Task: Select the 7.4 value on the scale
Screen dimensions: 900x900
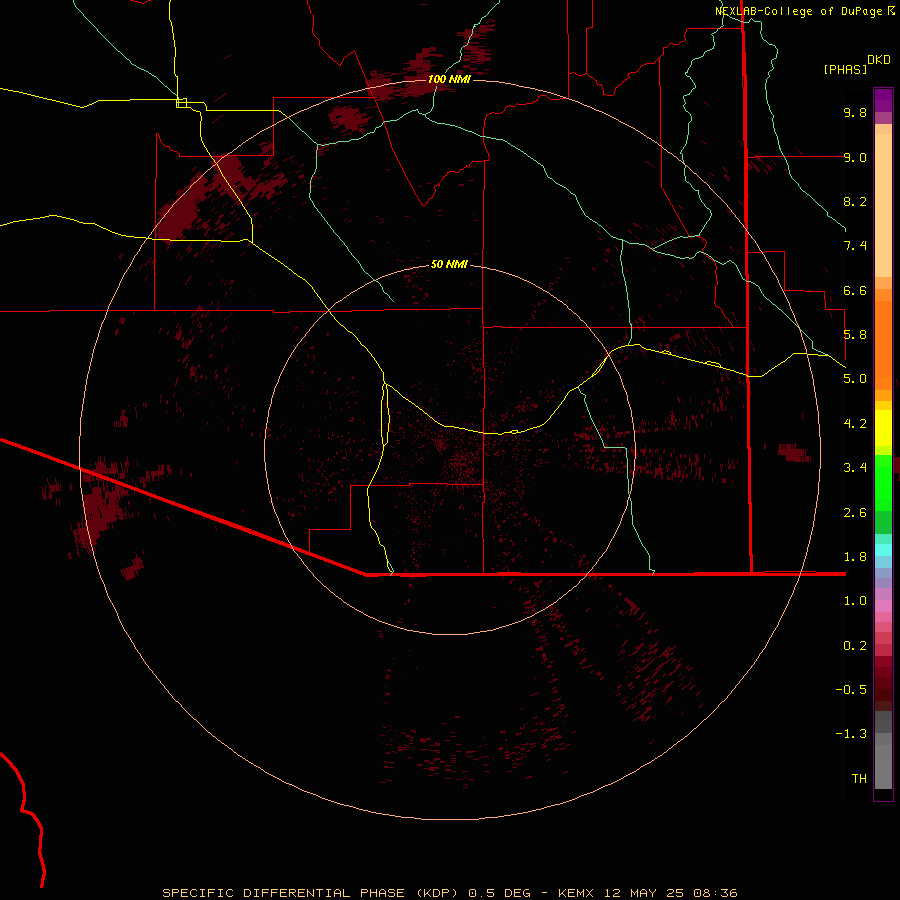Action: pyautogui.click(x=855, y=246)
